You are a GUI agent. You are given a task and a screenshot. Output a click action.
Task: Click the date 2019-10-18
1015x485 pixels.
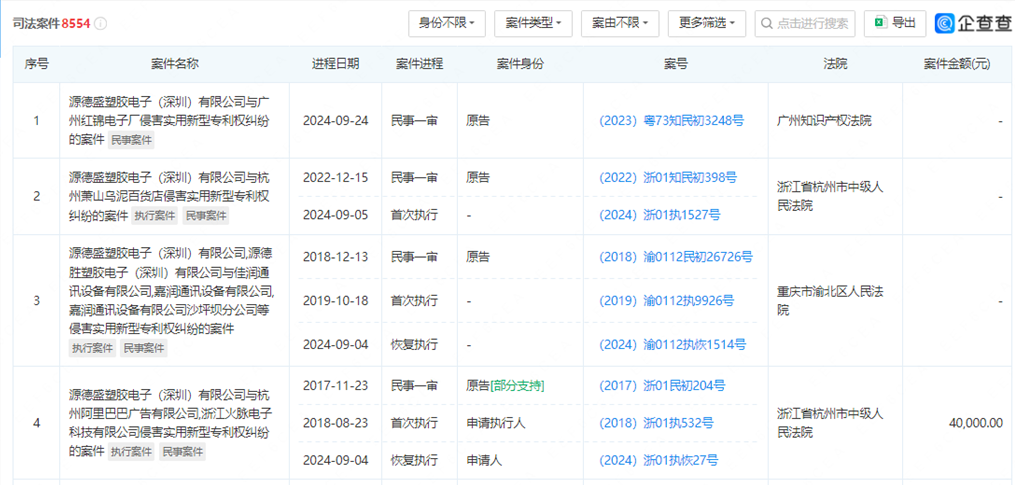[x=335, y=300]
